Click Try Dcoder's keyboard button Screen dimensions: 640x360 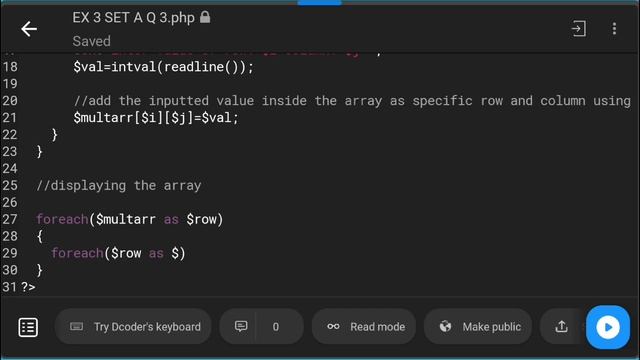(x=133, y=327)
